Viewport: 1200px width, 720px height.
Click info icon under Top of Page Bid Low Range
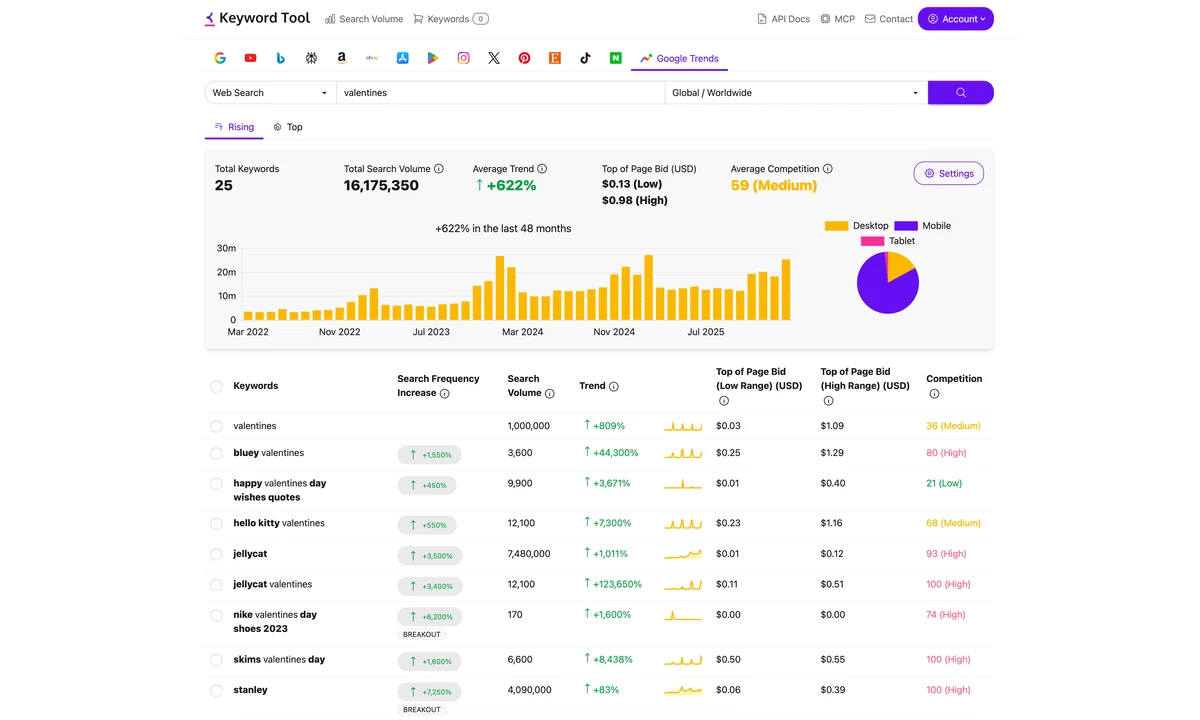tap(724, 401)
